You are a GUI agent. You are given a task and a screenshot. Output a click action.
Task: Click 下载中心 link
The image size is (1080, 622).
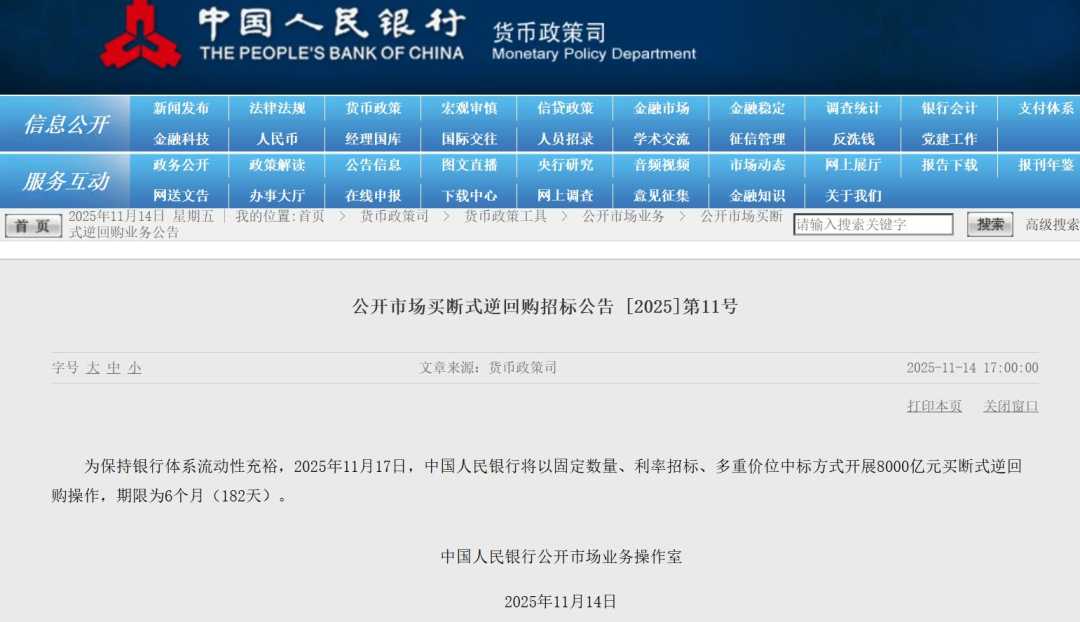pyautogui.click(x=469, y=196)
